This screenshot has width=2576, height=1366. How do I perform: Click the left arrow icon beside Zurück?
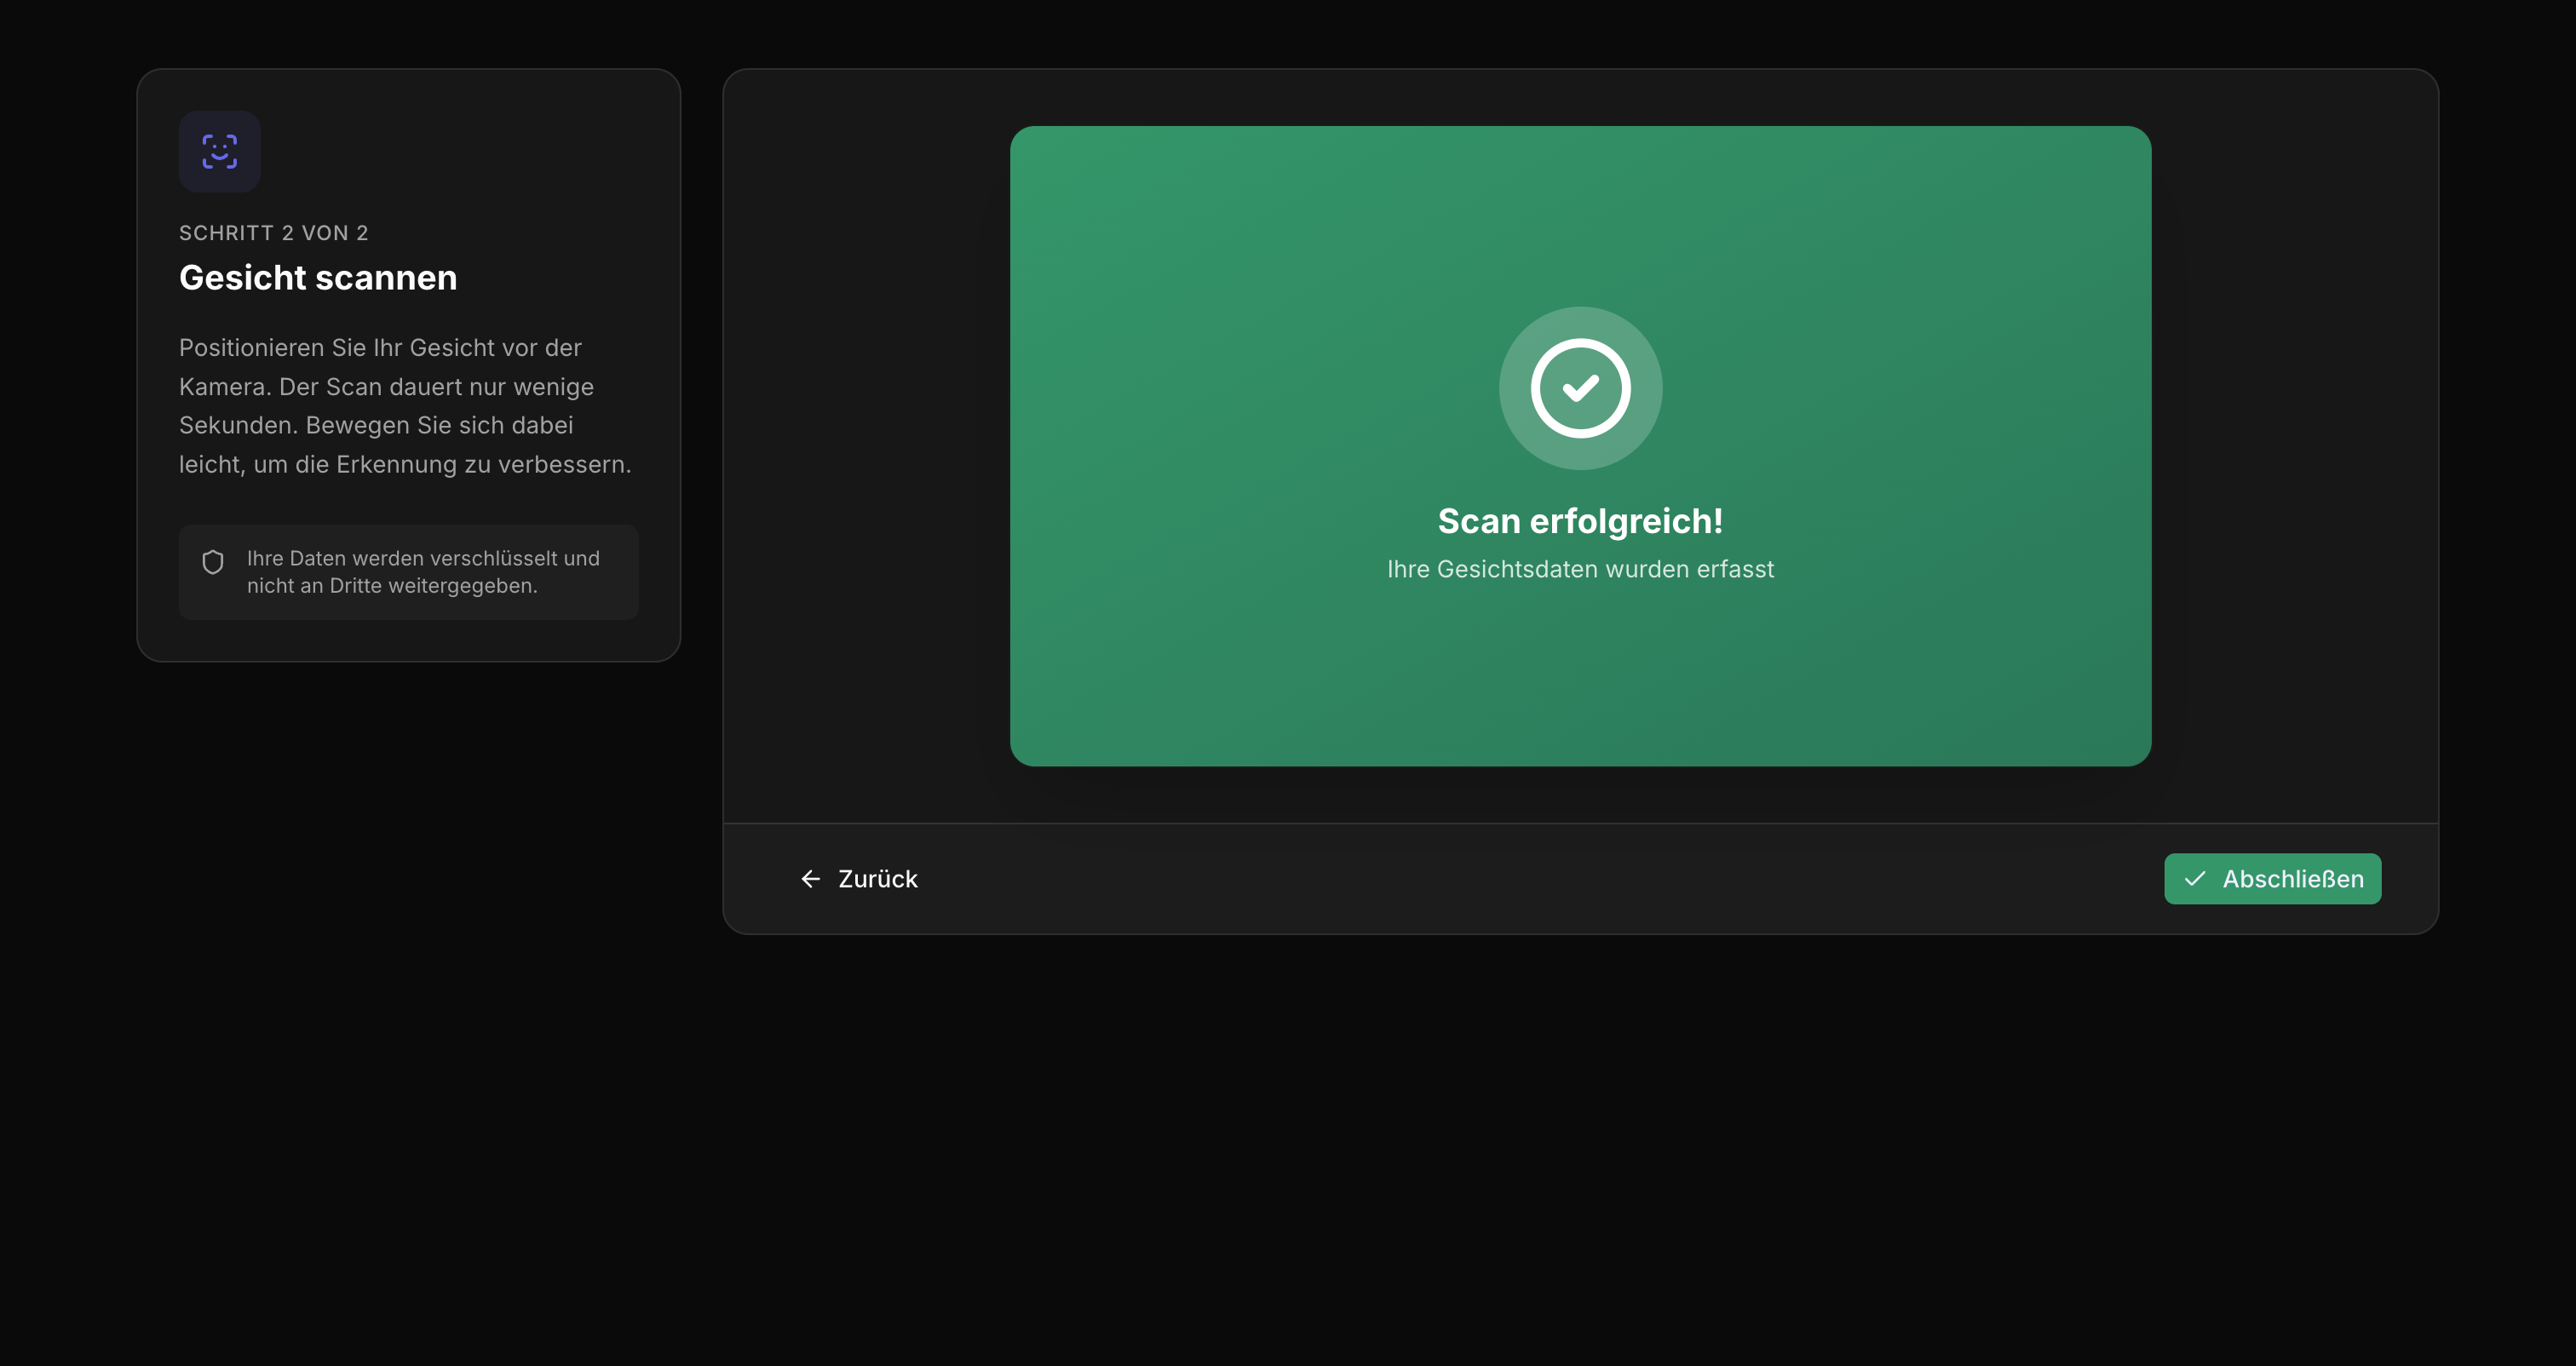(x=810, y=879)
